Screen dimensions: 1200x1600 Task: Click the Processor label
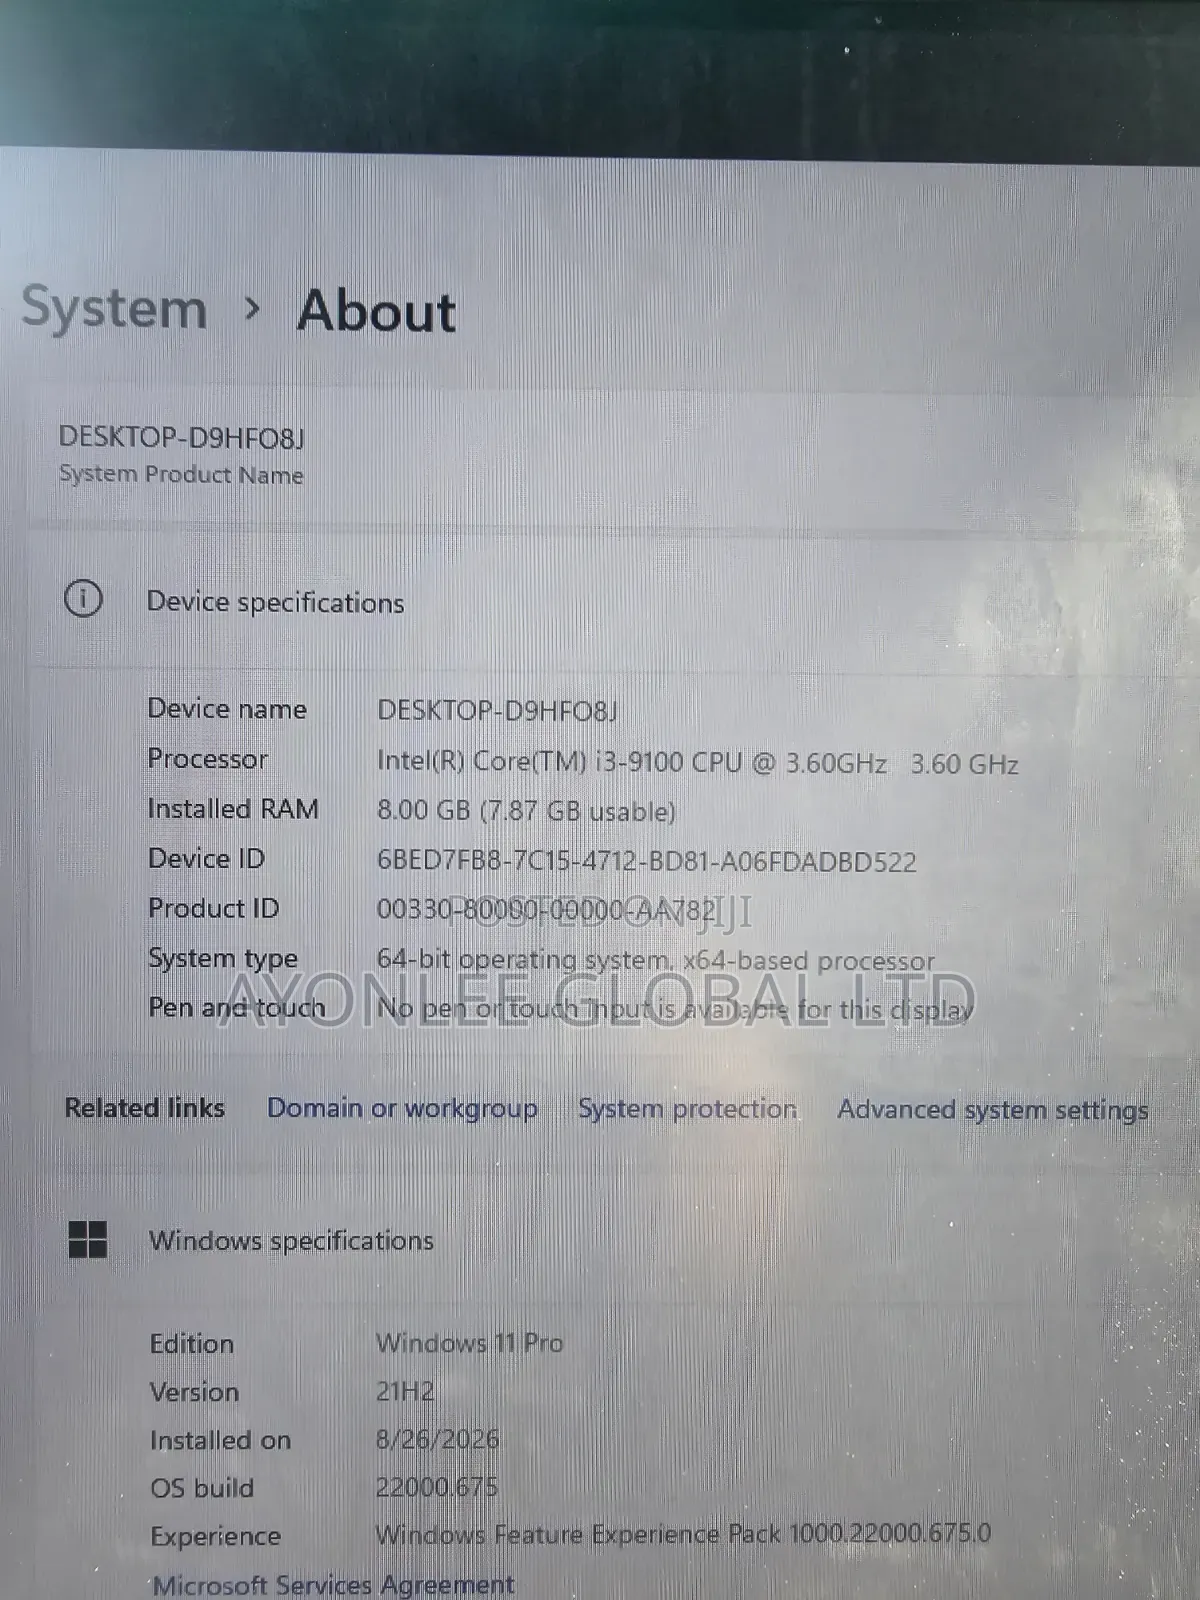pyautogui.click(x=208, y=759)
